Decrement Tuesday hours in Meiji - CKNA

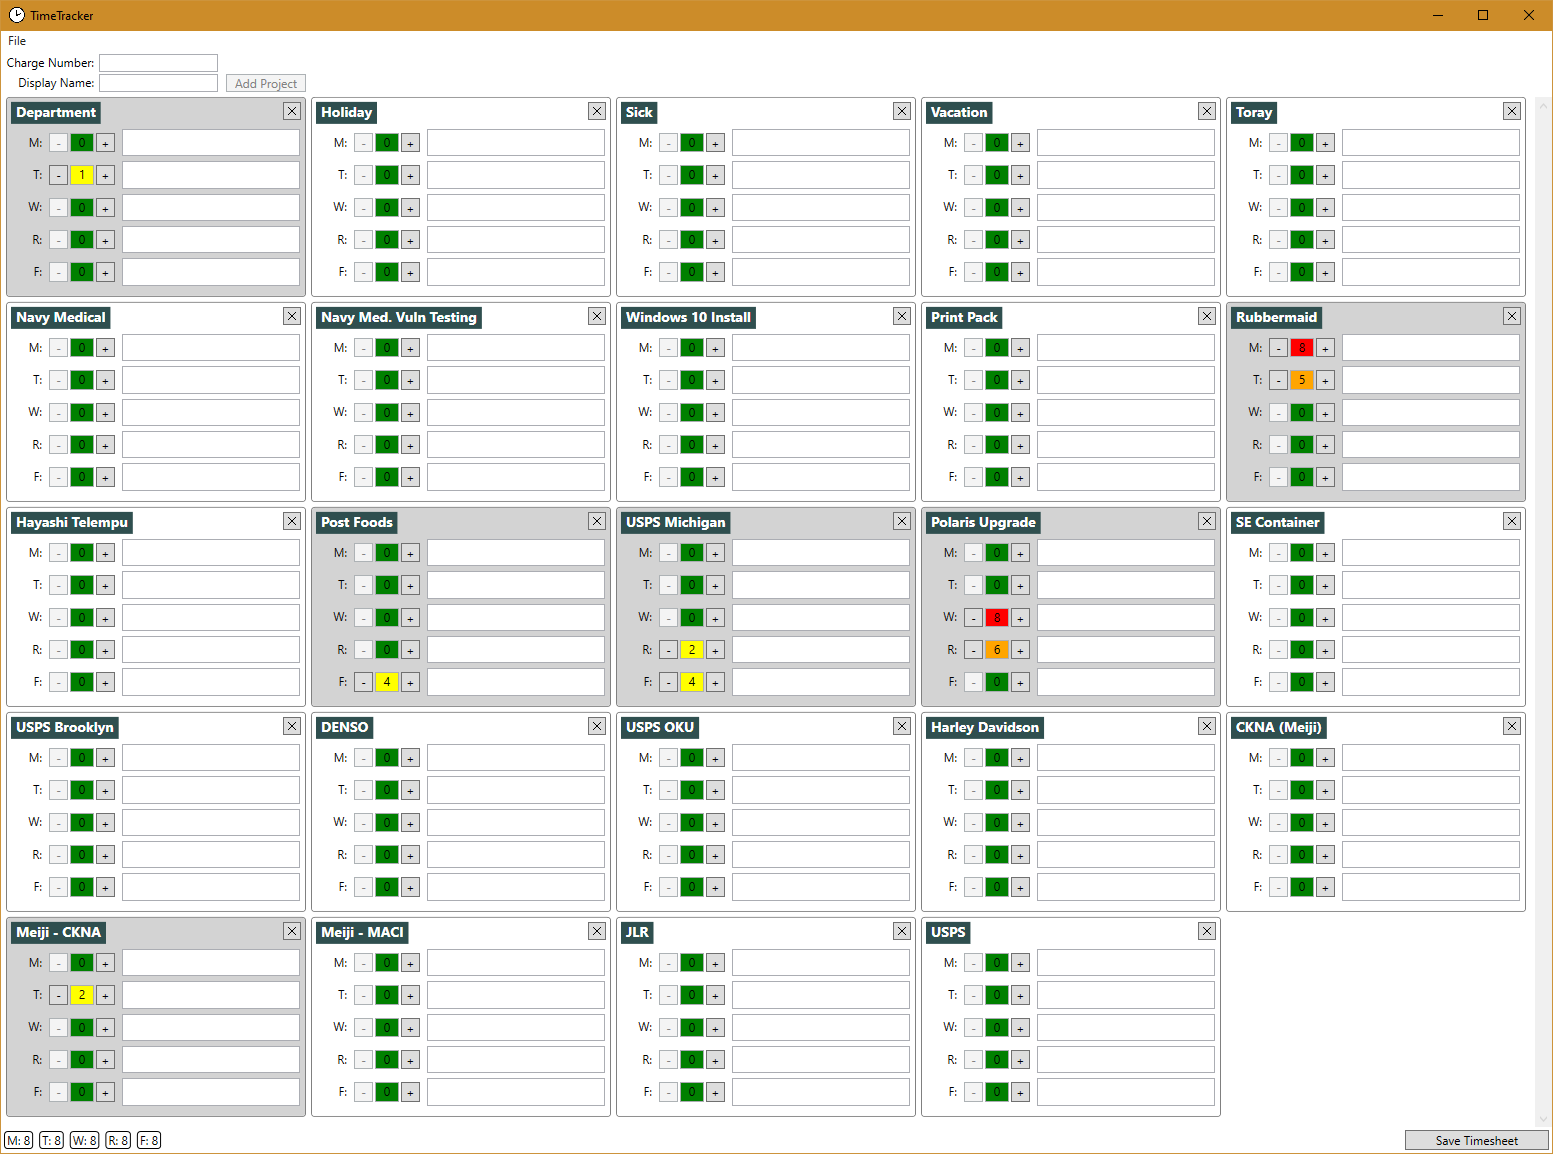point(58,994)
